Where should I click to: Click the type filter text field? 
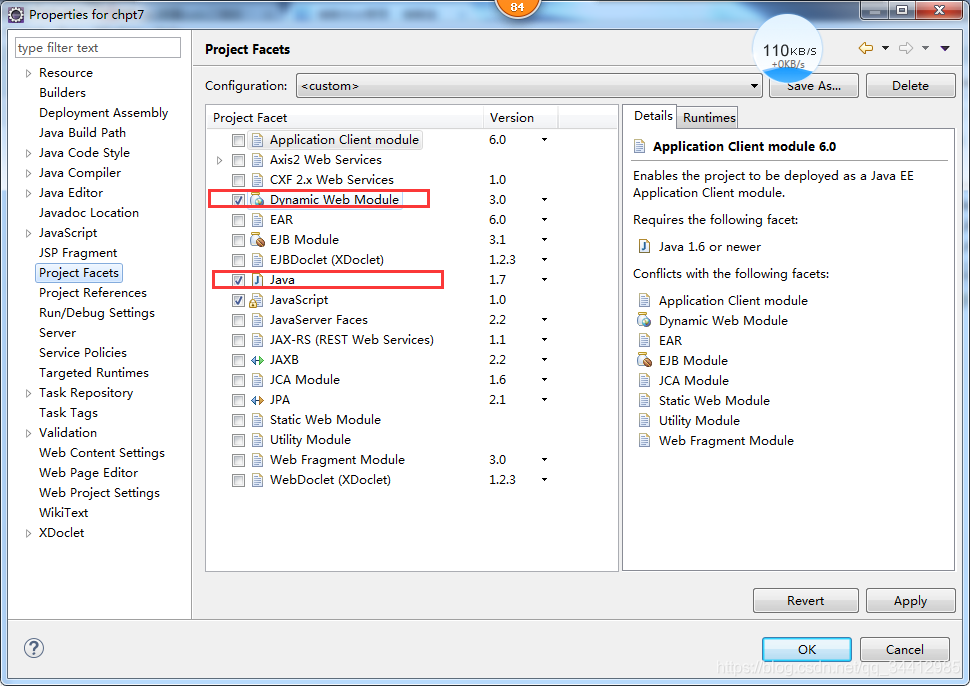tap(98, 48)
